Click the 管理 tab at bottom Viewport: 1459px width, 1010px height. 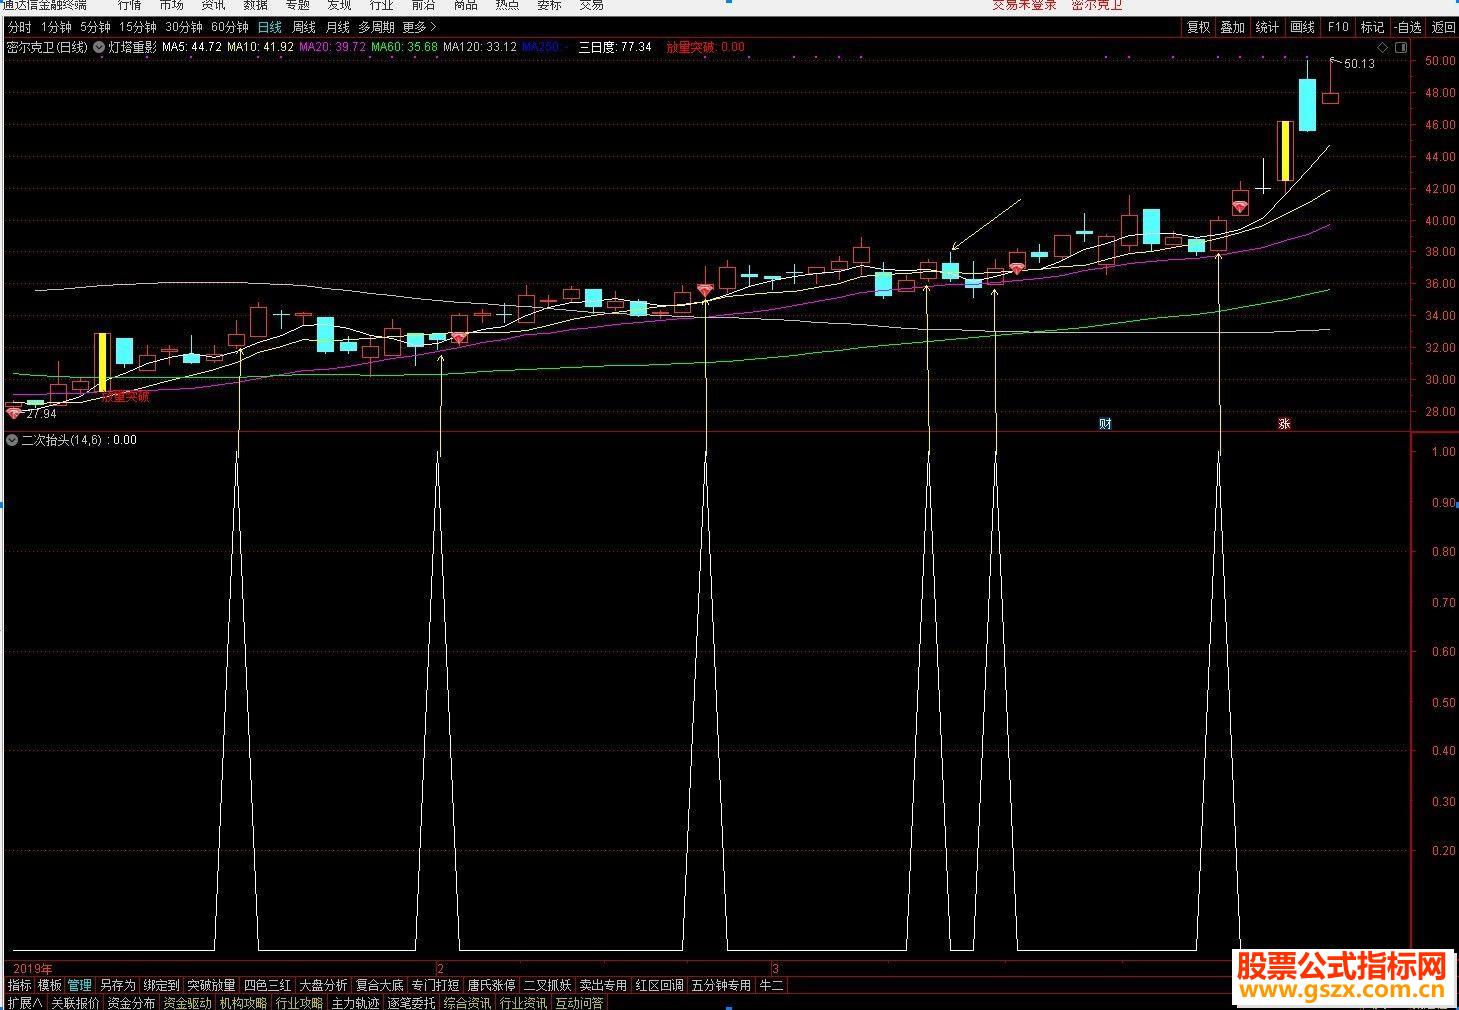[80, 986]
